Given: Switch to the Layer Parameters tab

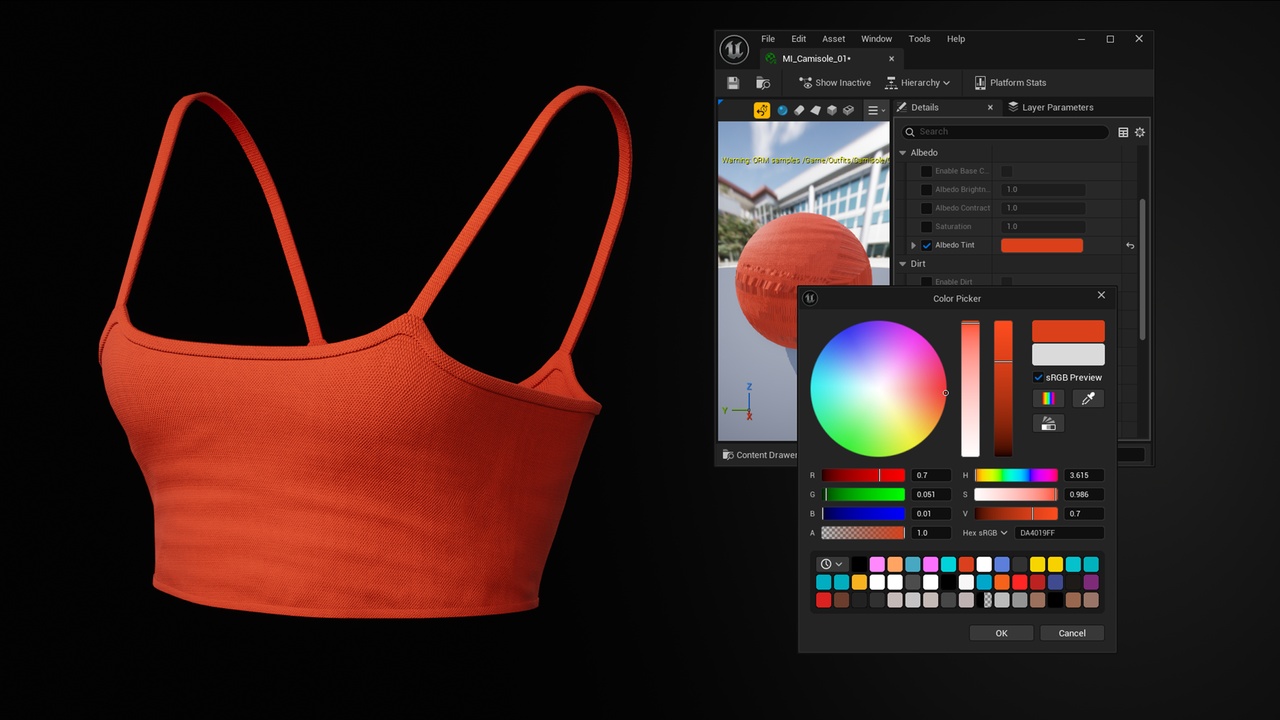Looking at the screenshot, I should click(1050, 107).
